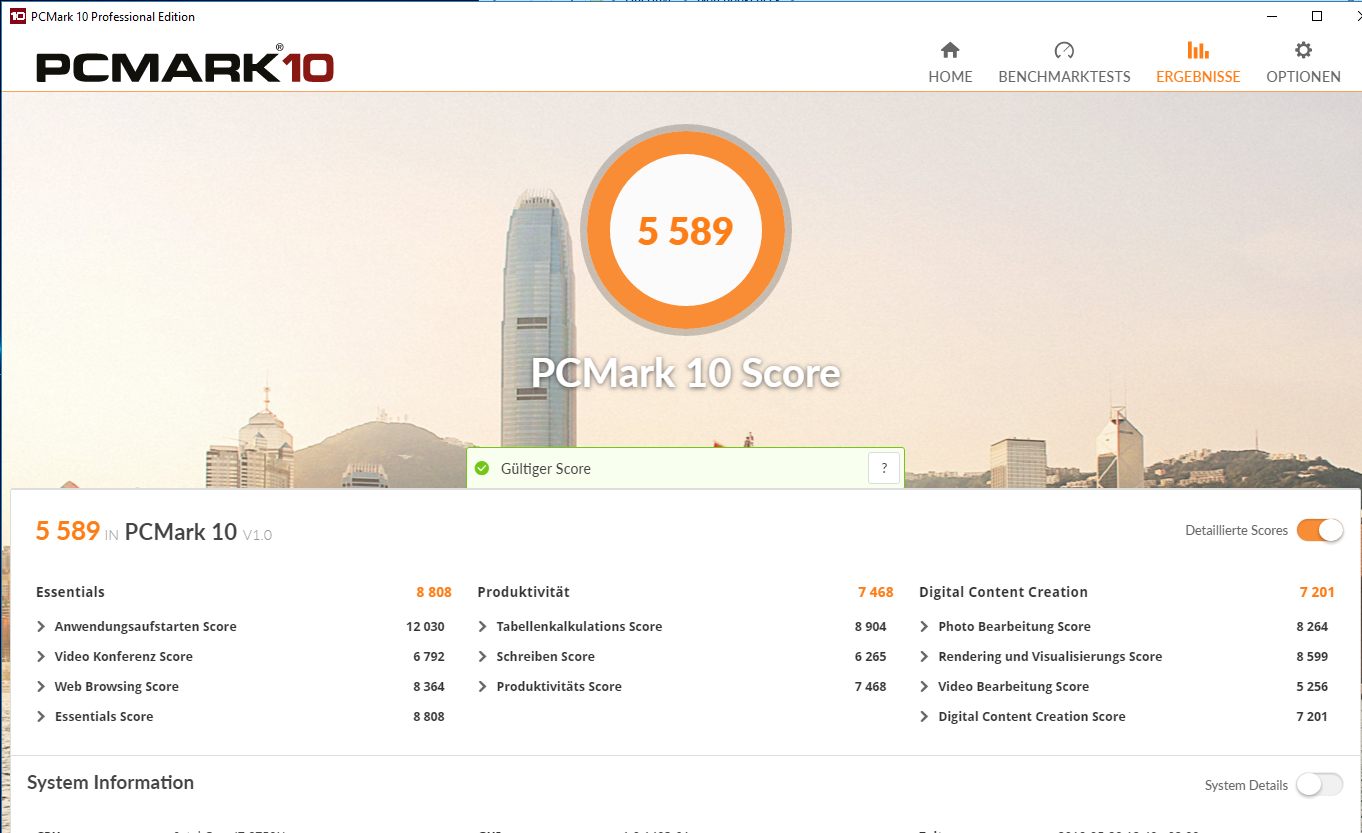
Task: Expand Rendering und Visualisierungs Score
Action: 924,657
